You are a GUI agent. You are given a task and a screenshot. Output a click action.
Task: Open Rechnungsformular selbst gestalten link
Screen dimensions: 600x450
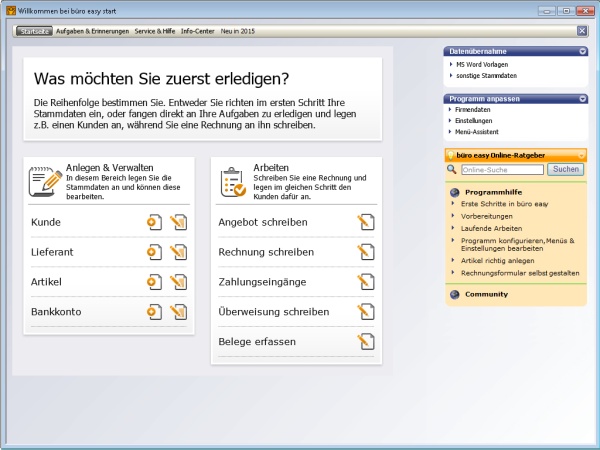(520, 273)
